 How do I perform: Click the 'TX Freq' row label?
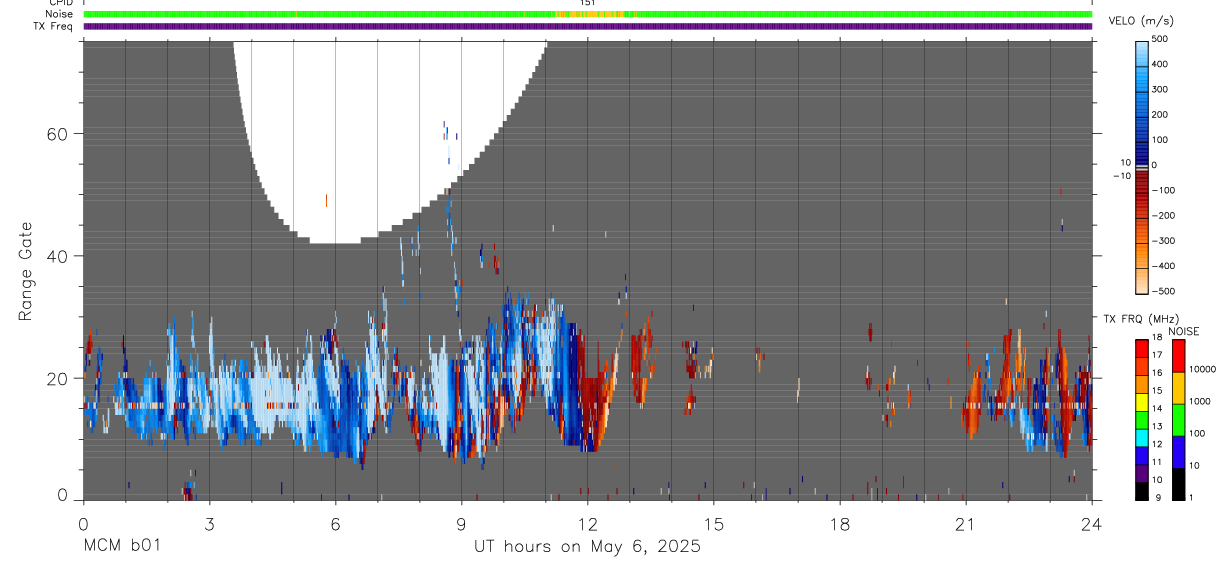55,26
